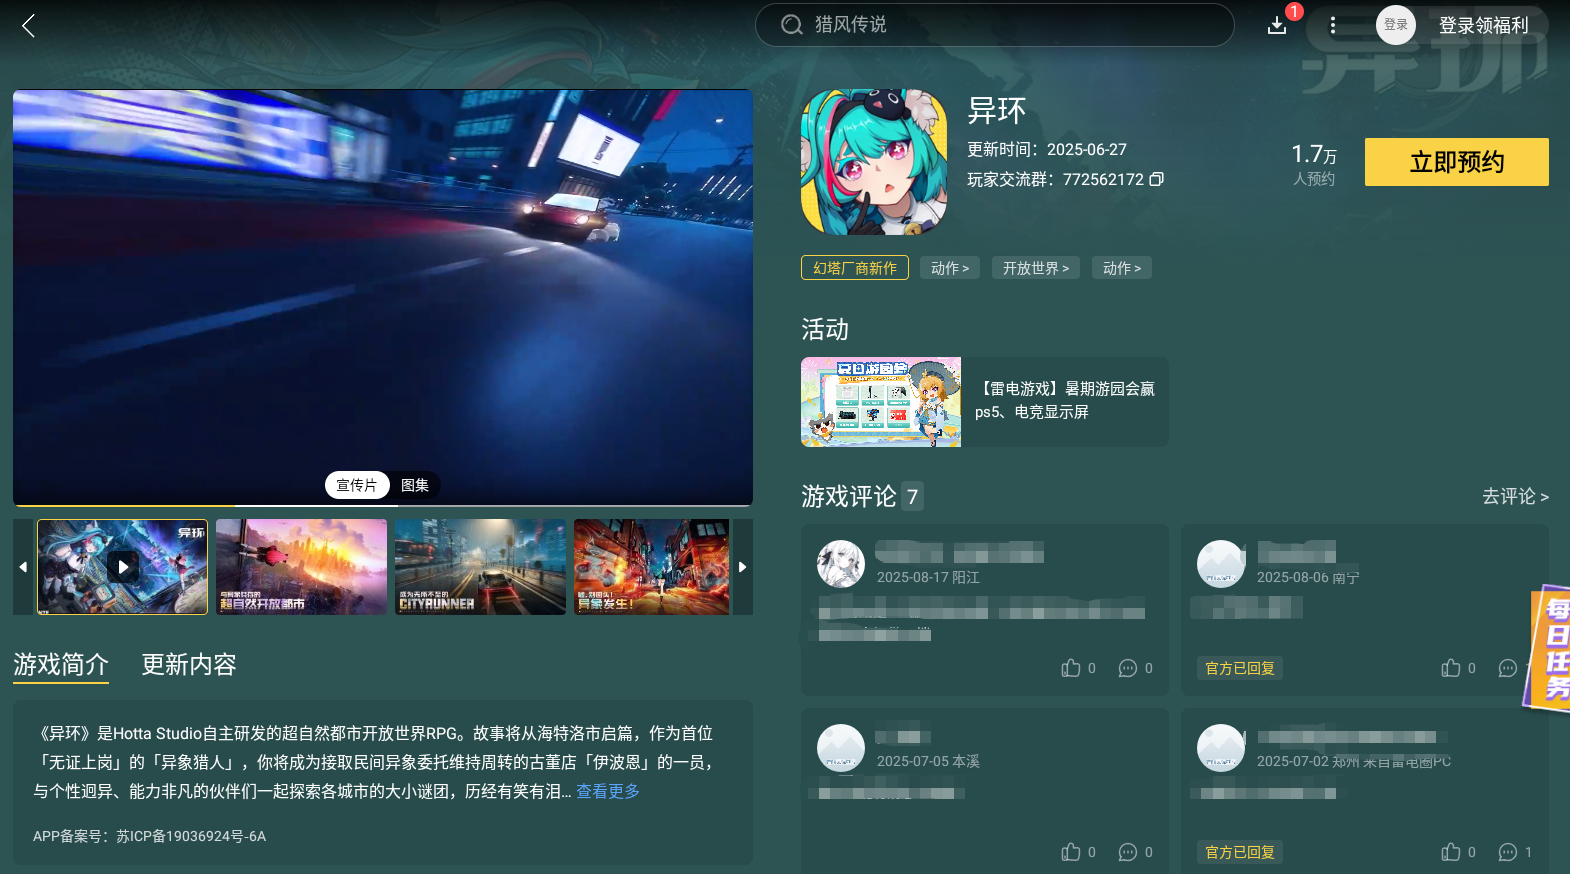
Task: Click the 1.7万 人预约 count
Action: coord(1314,164)
